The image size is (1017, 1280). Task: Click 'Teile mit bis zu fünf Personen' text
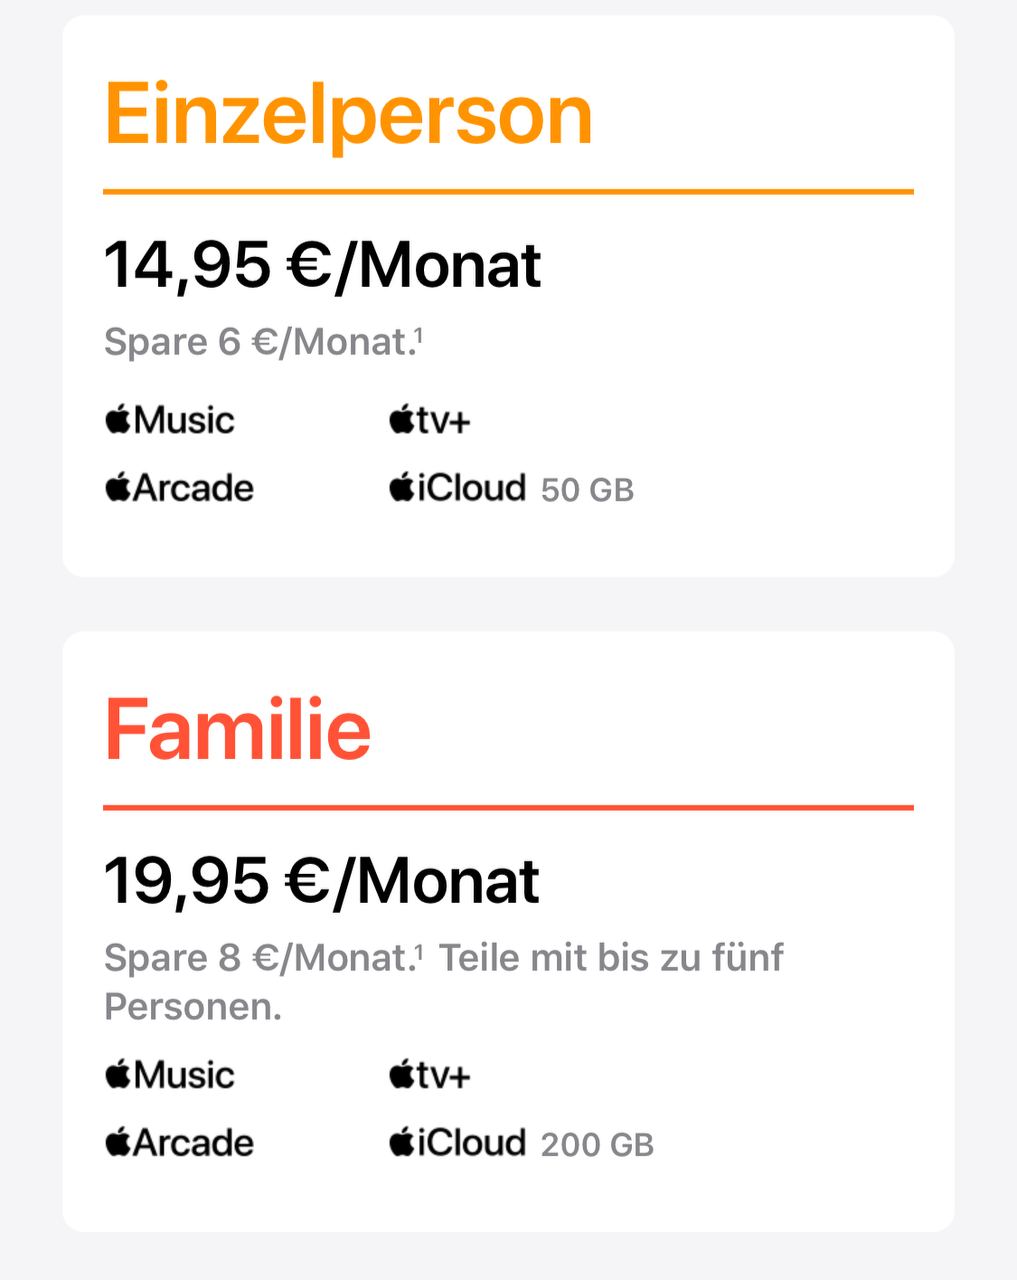point(444,982)
